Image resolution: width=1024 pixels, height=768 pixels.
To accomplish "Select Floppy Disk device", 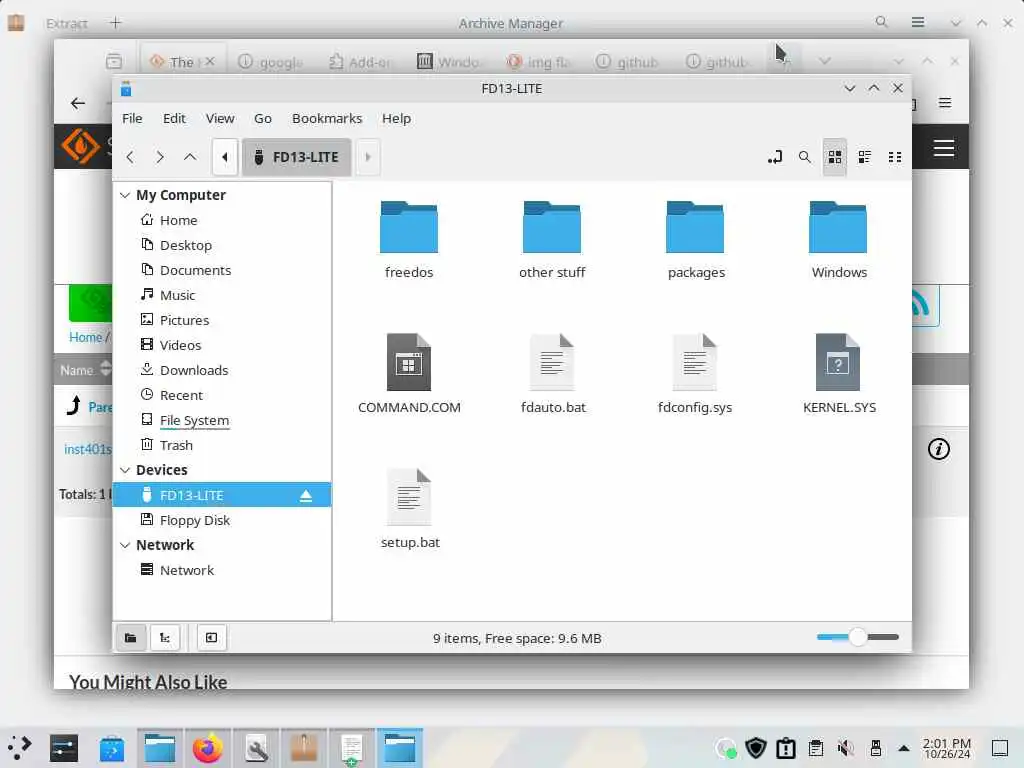I will pos(222,520).
